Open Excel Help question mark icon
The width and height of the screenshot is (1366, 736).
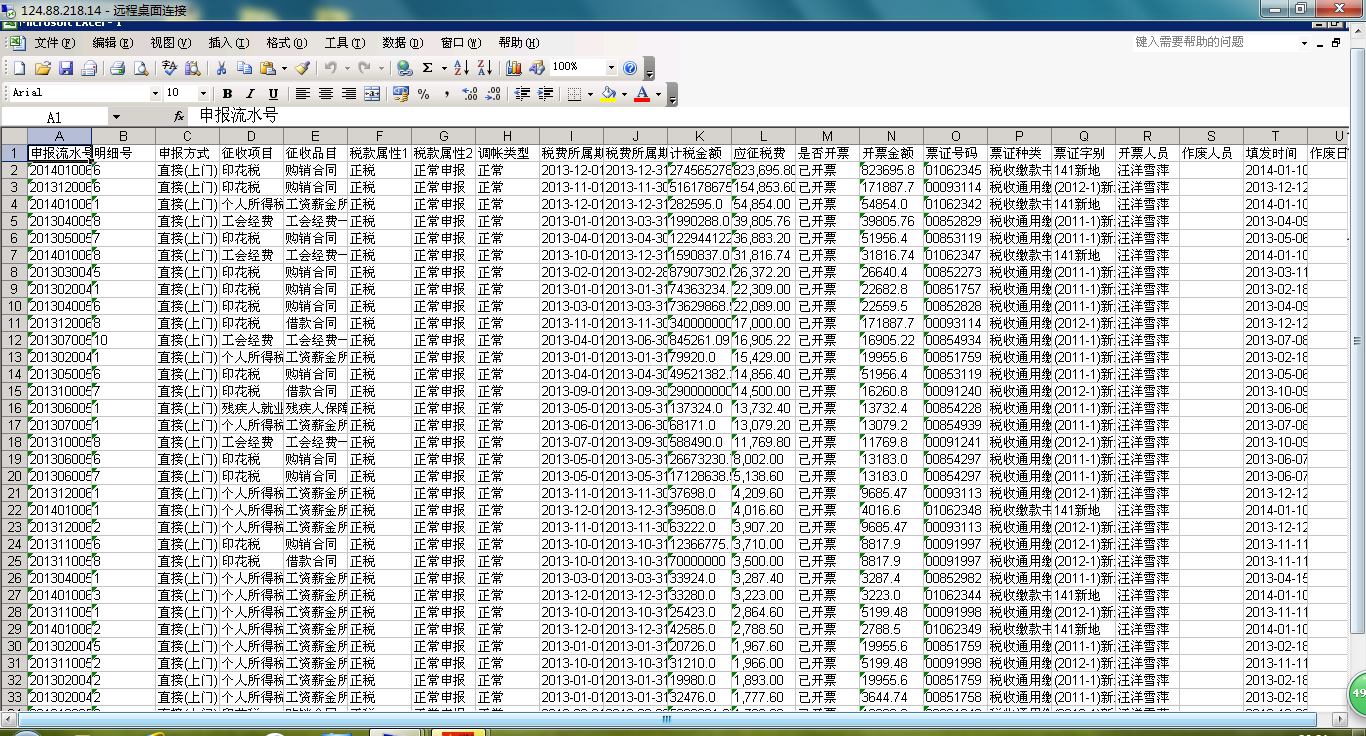coord(630,68)
